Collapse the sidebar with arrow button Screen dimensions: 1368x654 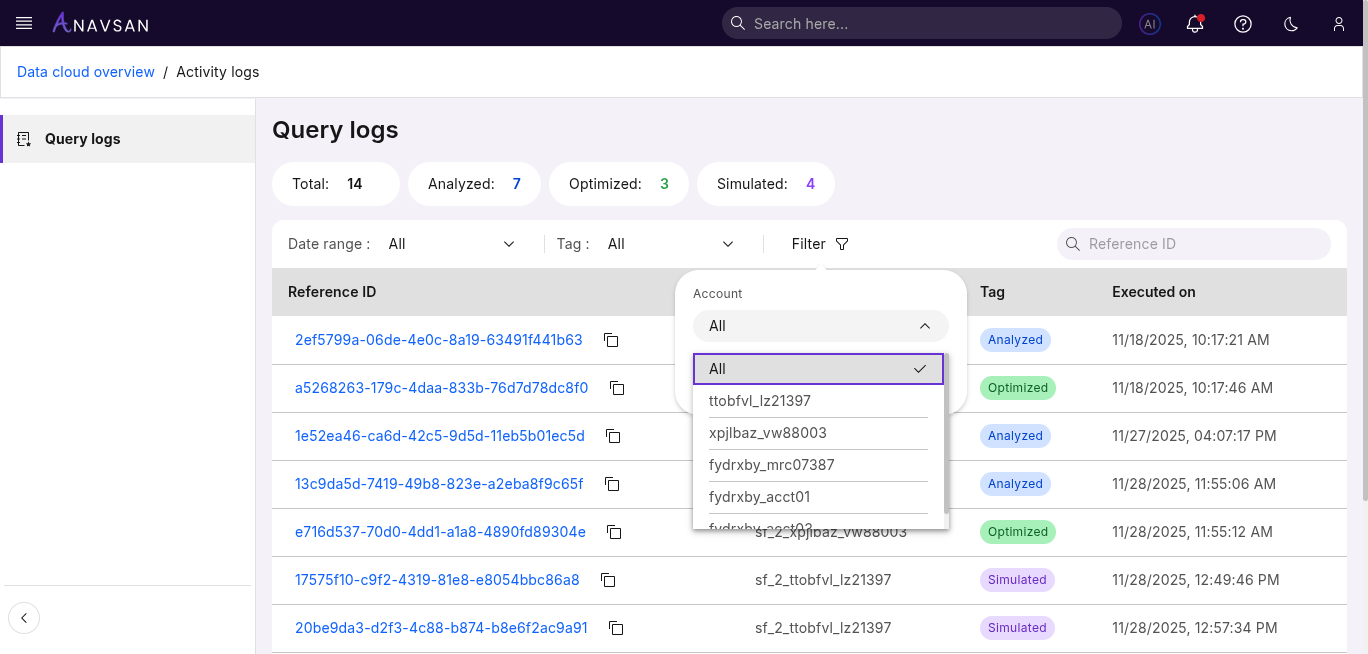point(24,618)
